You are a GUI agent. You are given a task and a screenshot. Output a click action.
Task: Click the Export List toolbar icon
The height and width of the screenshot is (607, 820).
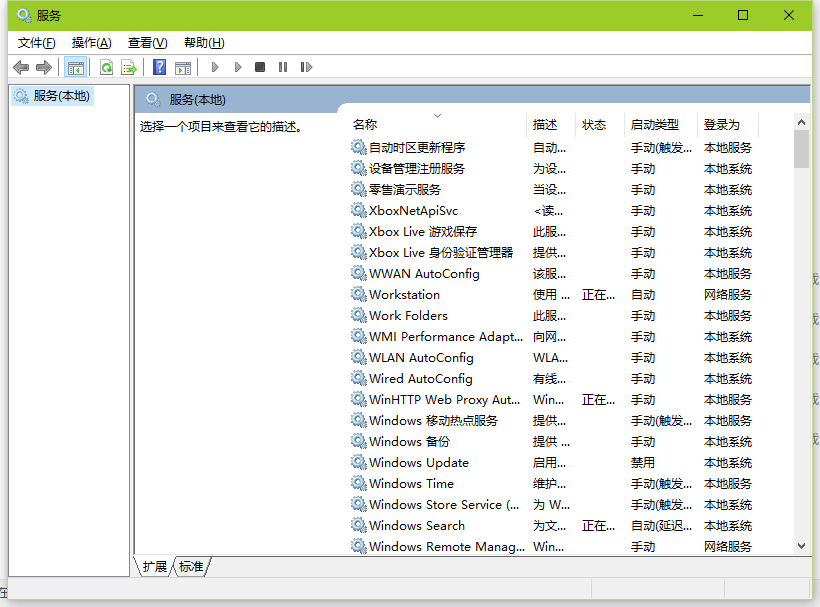click(130, 66)
